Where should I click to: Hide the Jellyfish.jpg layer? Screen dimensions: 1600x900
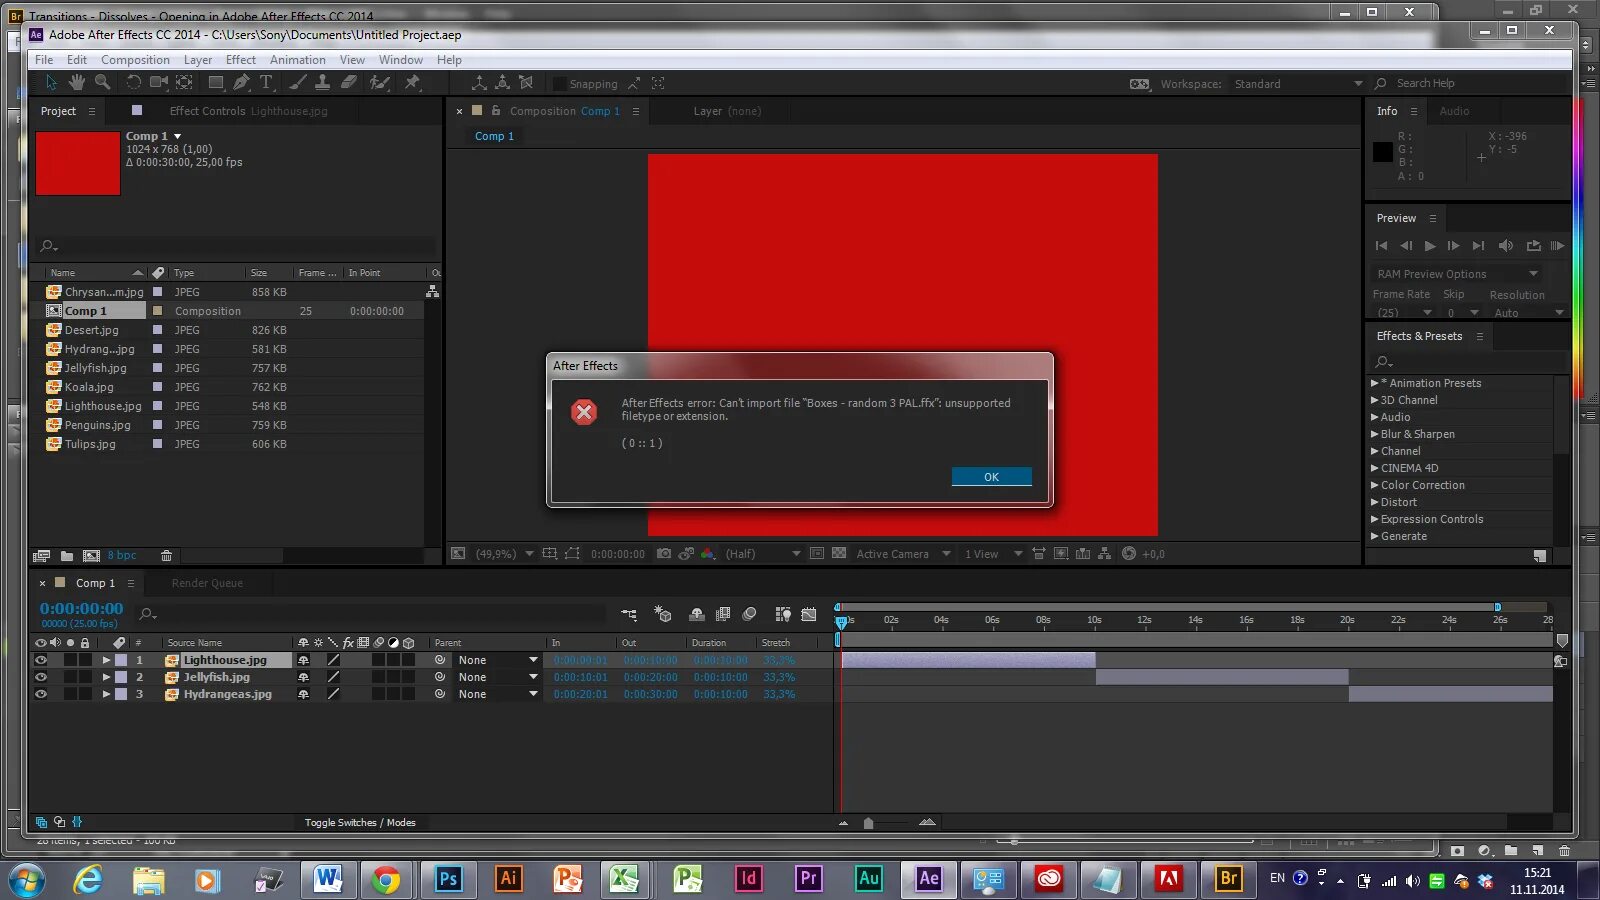click(x=41, y=677)
